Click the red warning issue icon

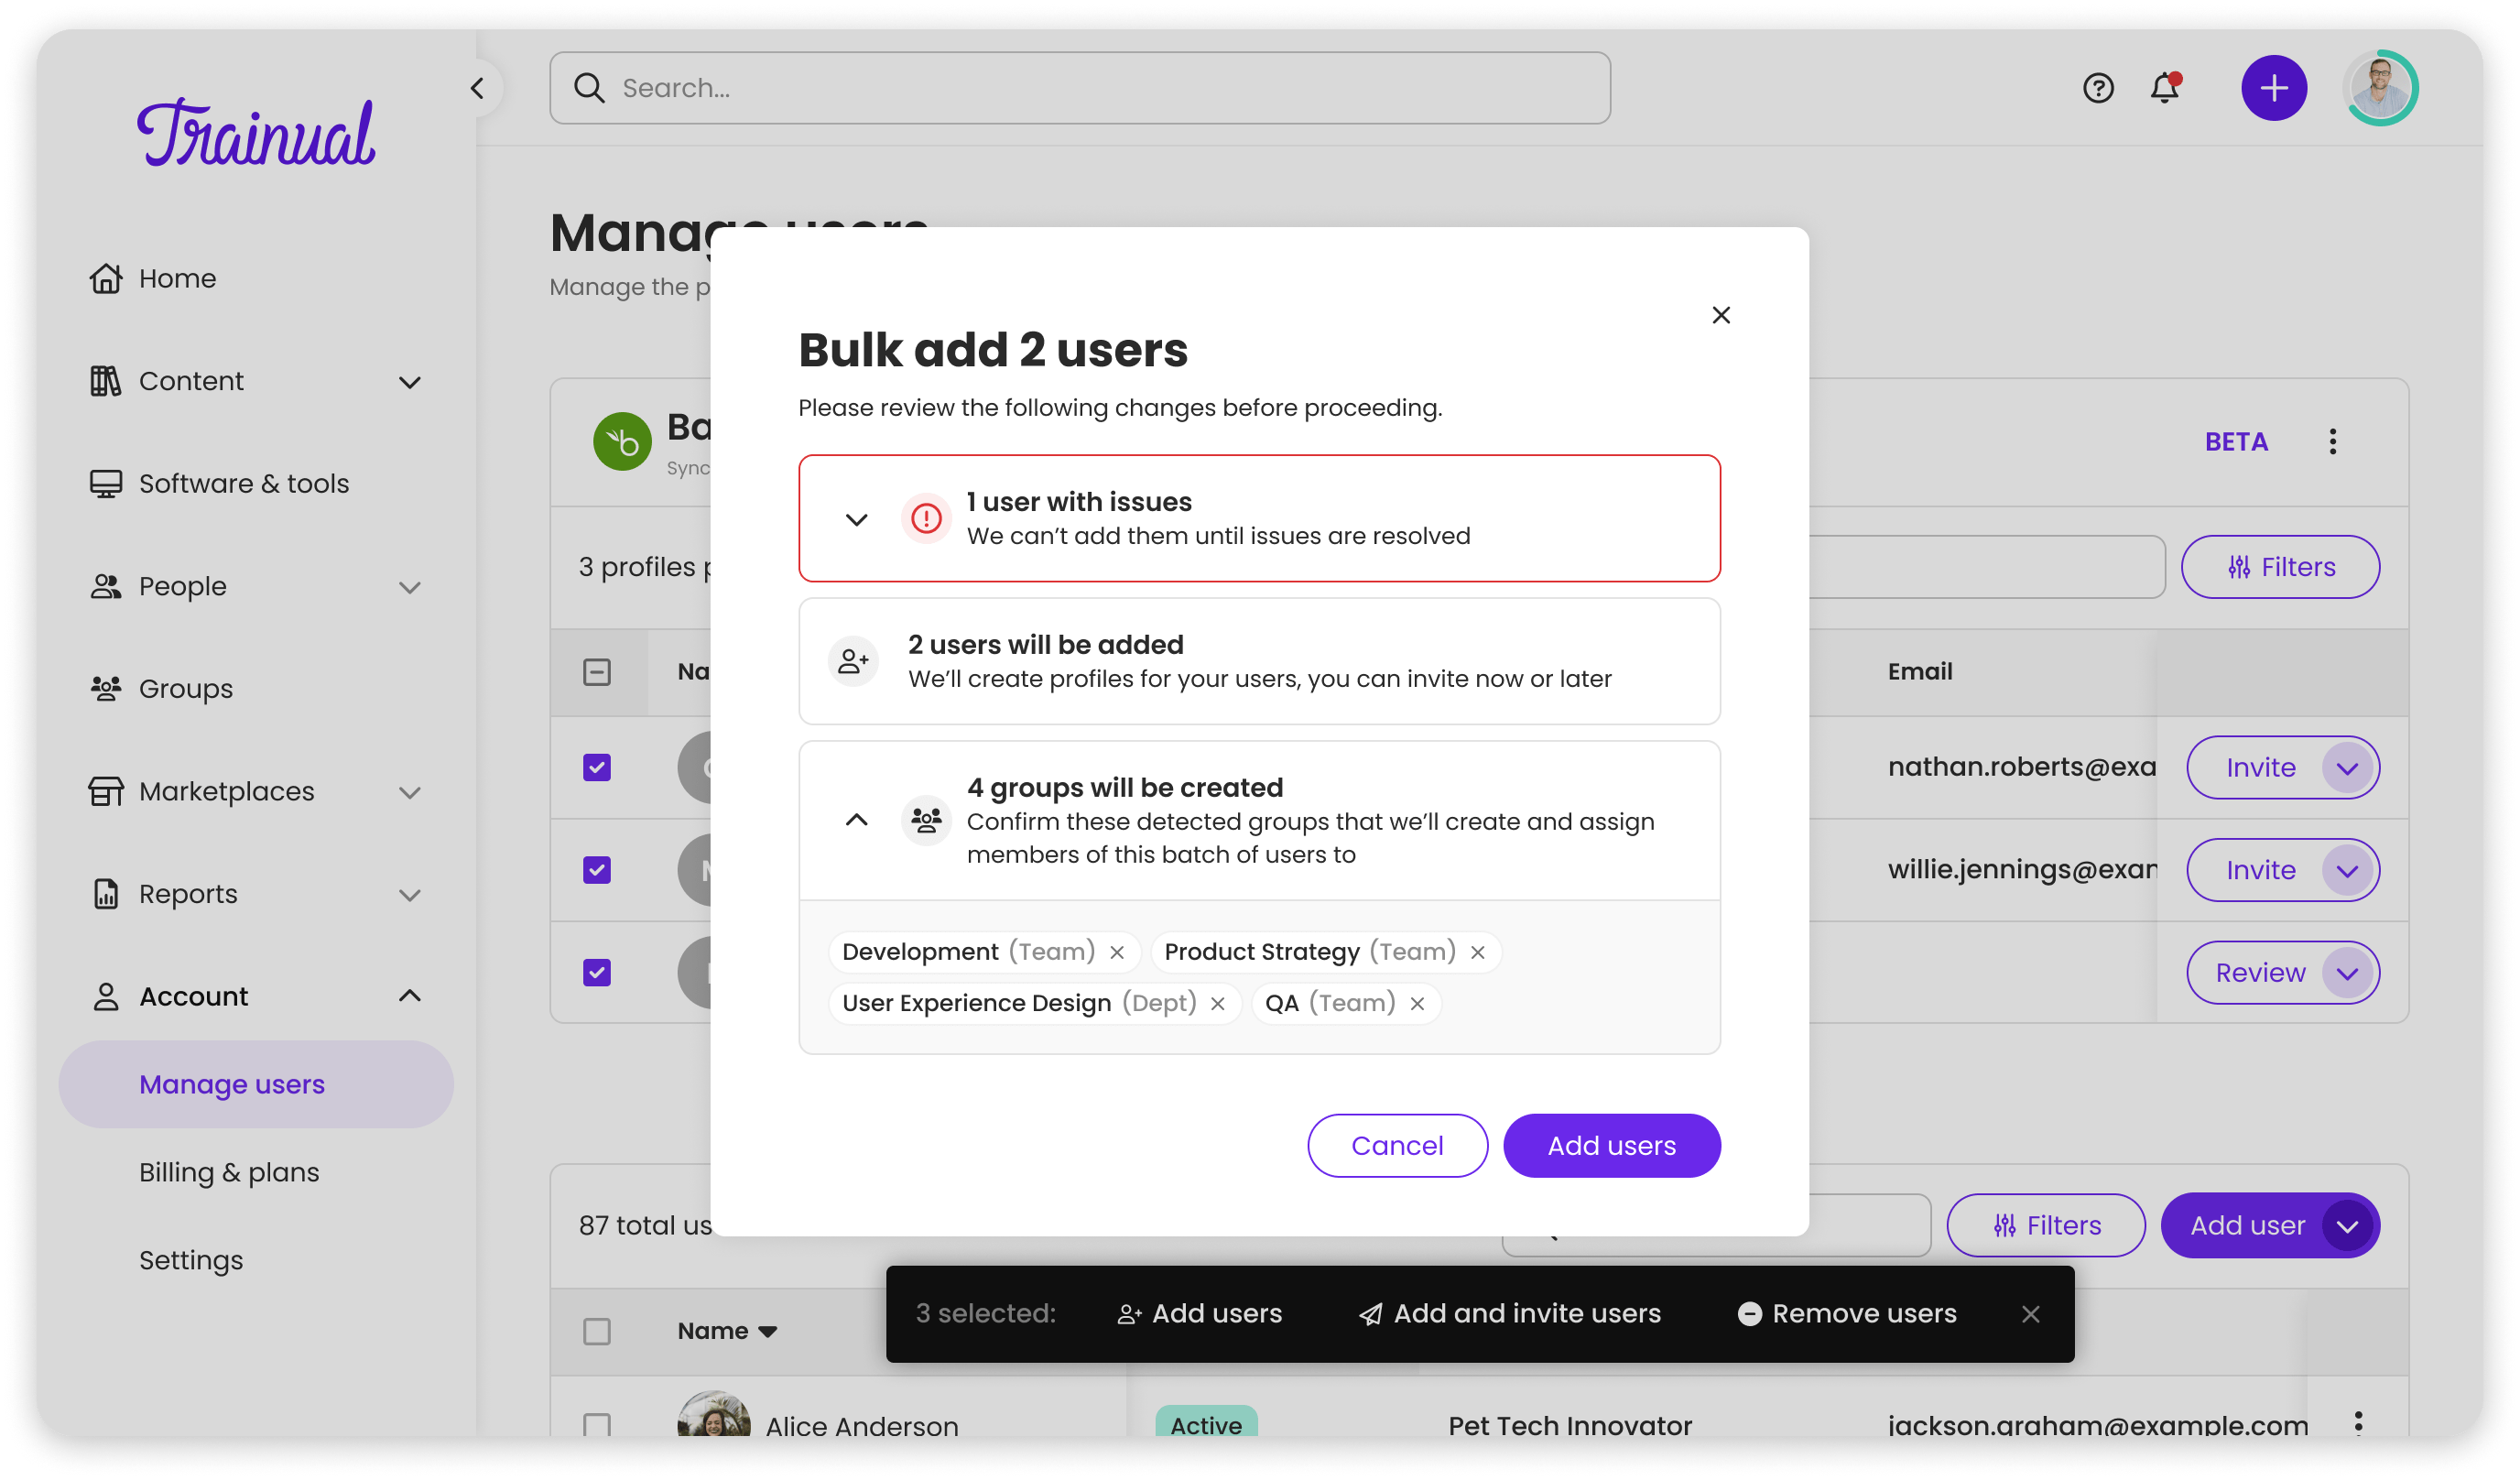(x=926, y=518)
